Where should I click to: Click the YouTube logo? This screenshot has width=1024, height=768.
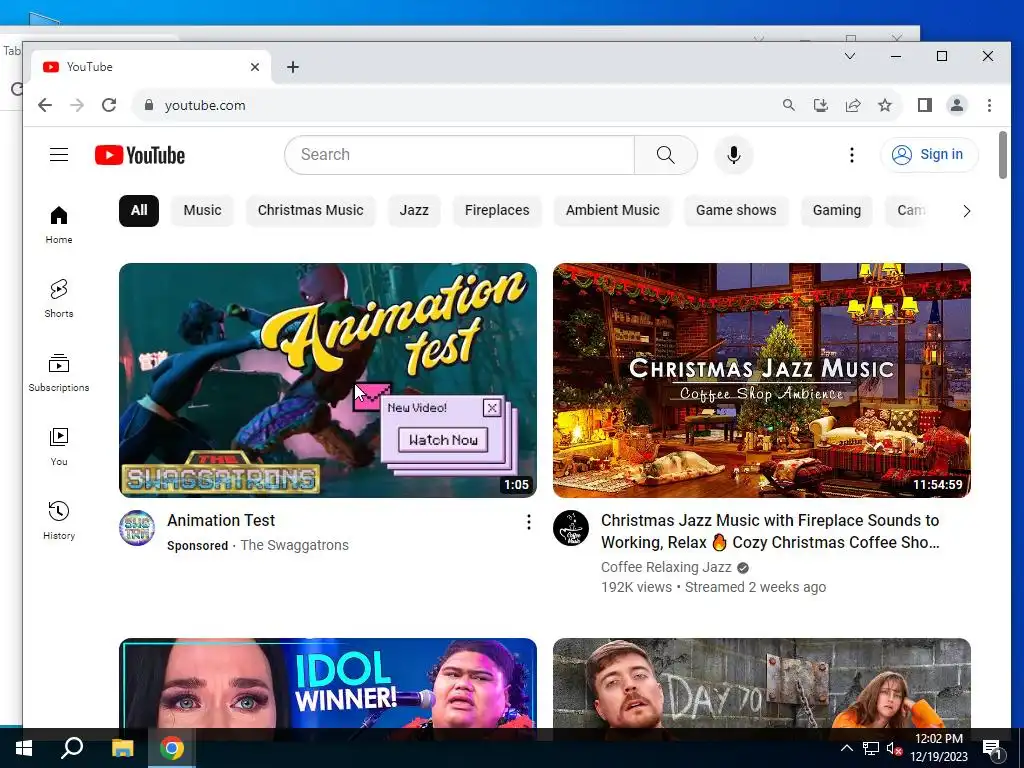click(x=140, y=155)
